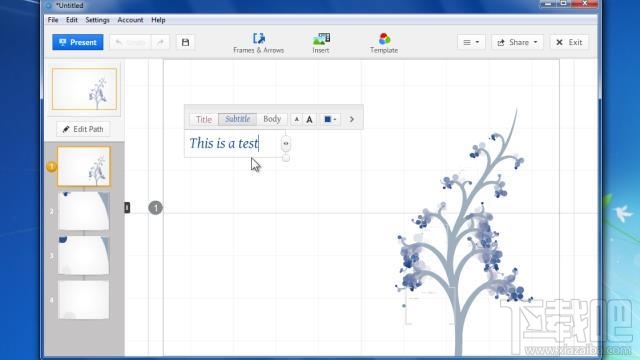The image size is (640, 360).
Task: Open the Template chooser
Action: pyautogui.click(x=384, y=43)
